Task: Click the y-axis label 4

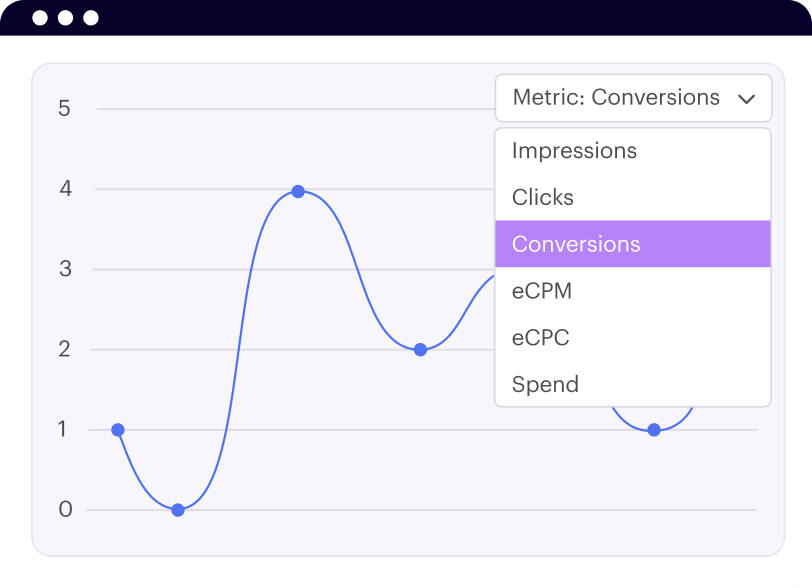Action: coord(65,189)
